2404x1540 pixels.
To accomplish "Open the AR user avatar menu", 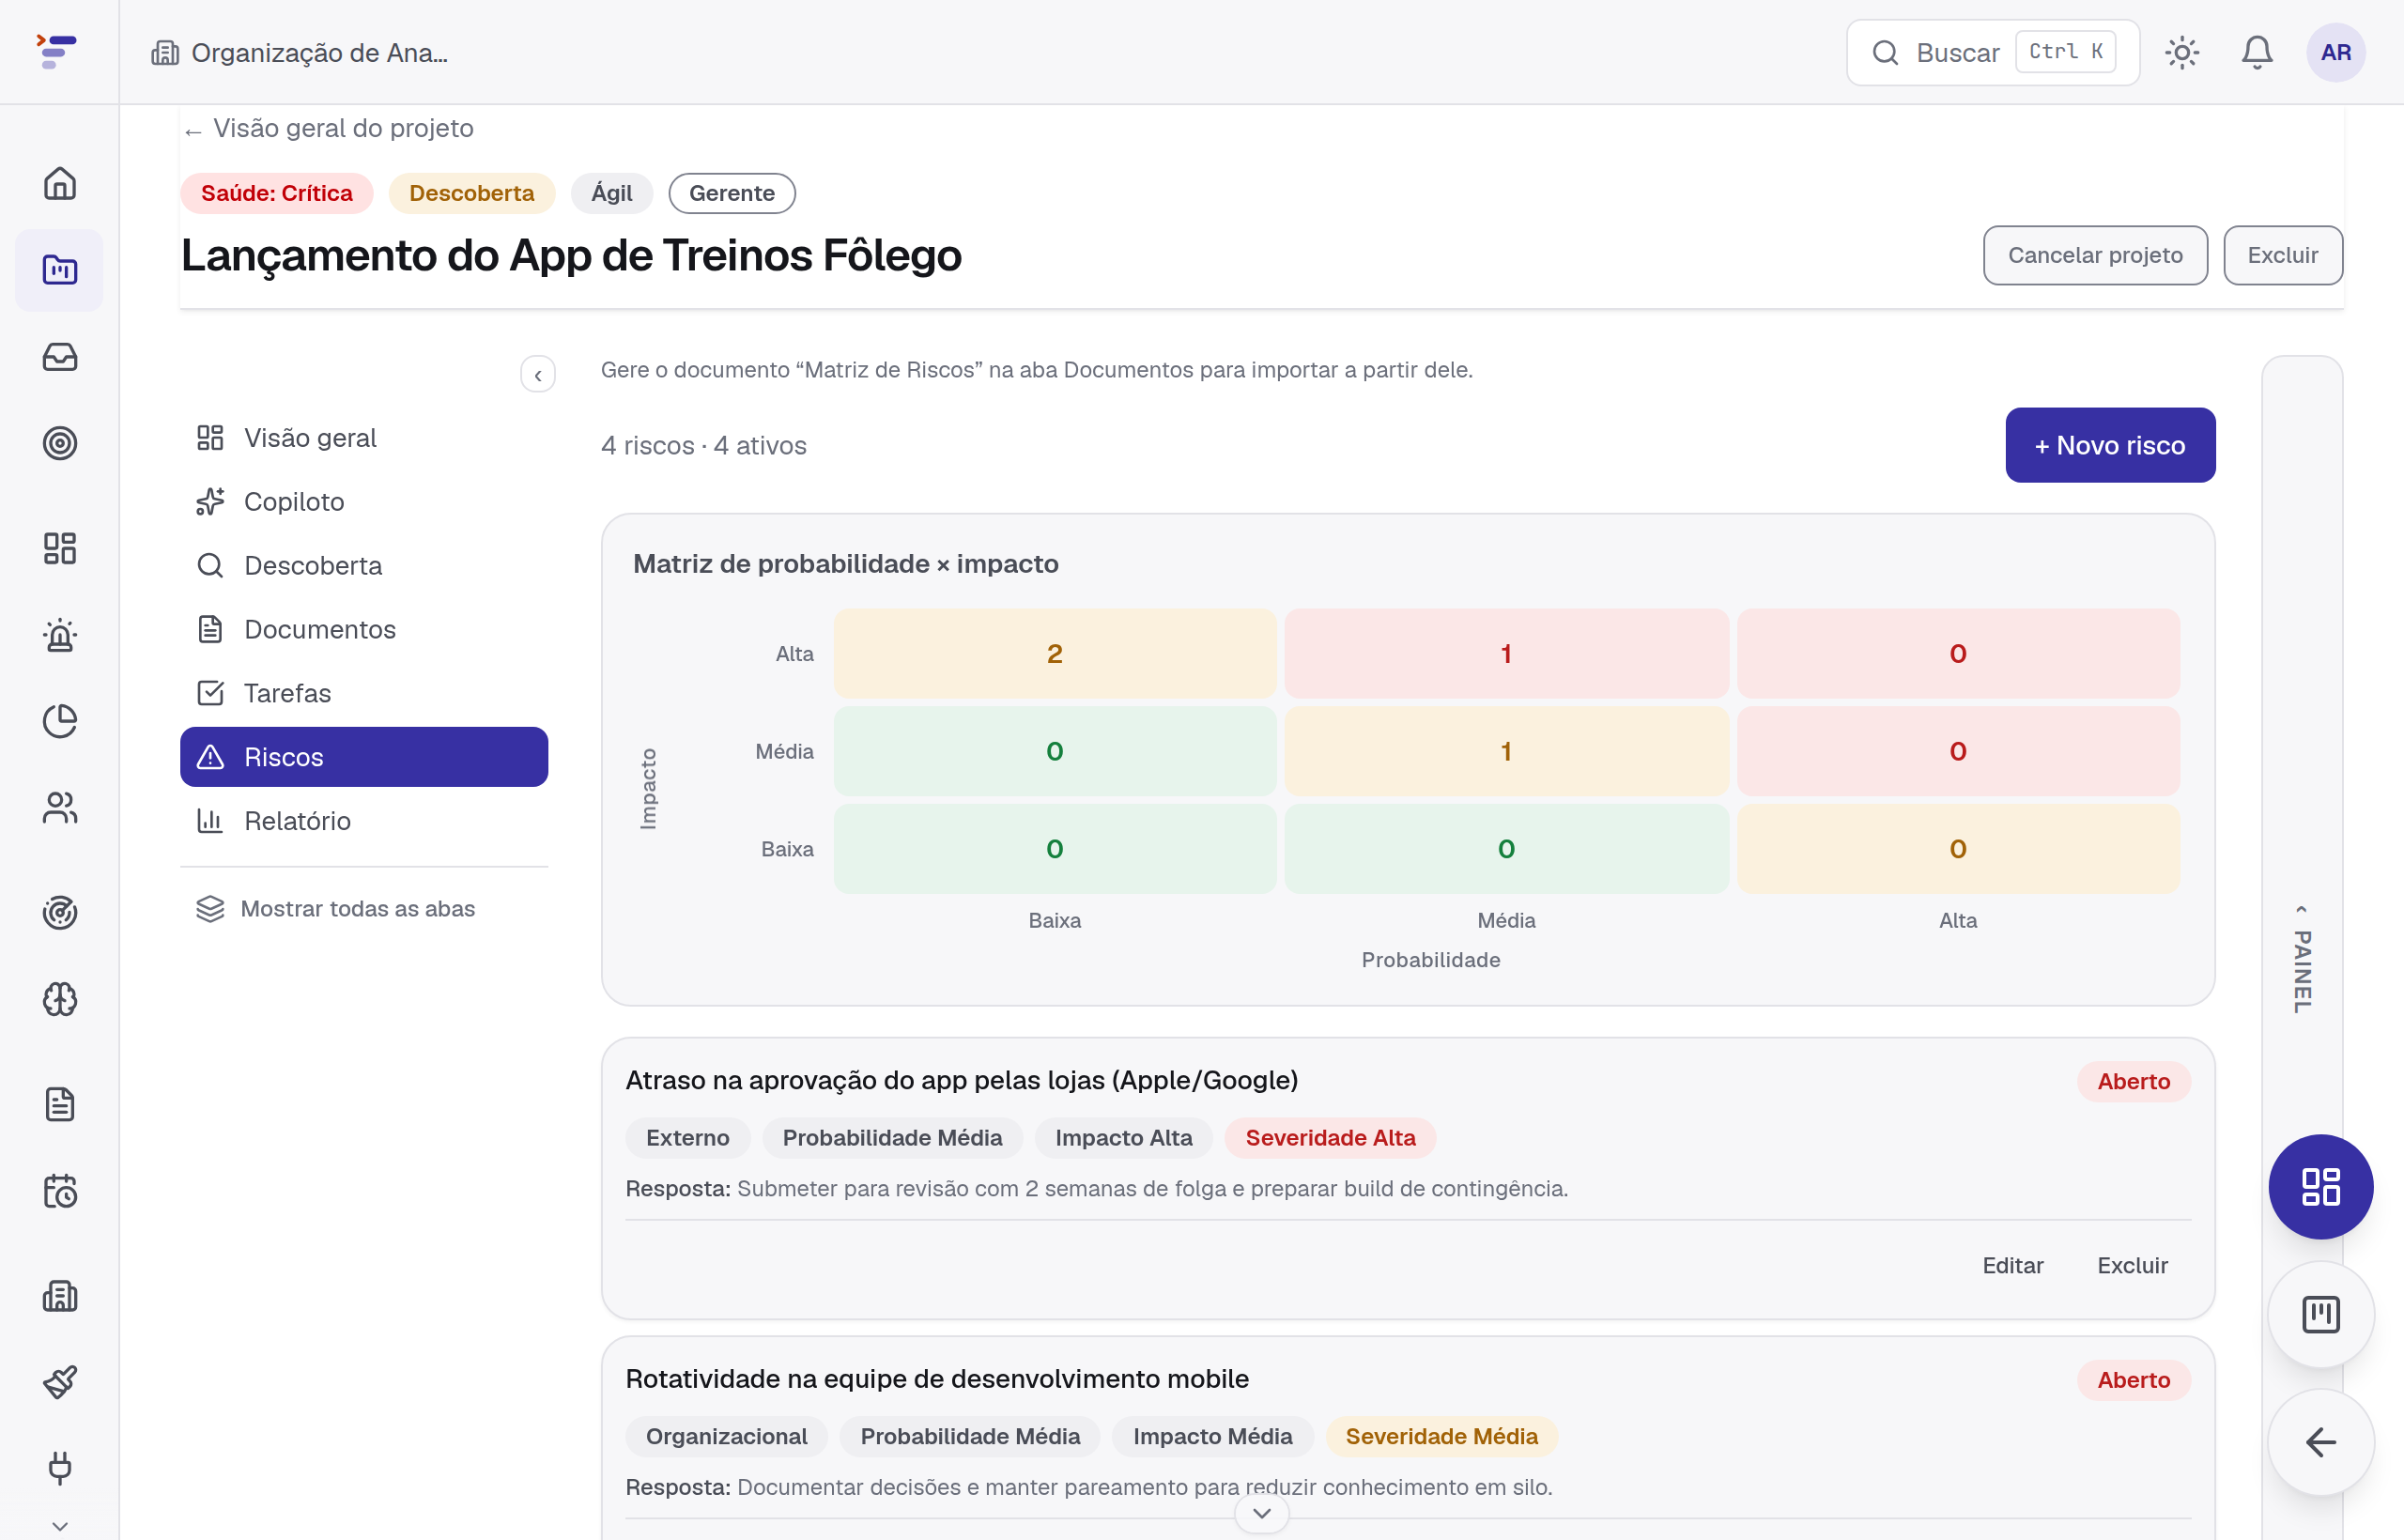I will point(2335,52).
